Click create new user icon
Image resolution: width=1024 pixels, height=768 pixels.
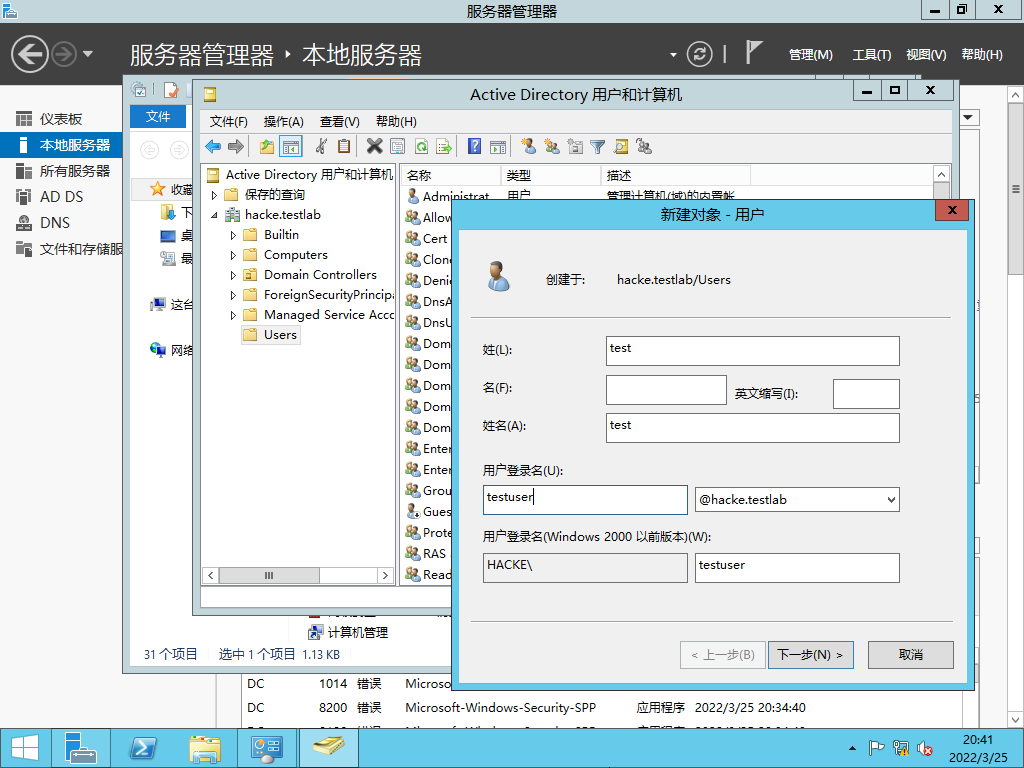pos(528,147)
